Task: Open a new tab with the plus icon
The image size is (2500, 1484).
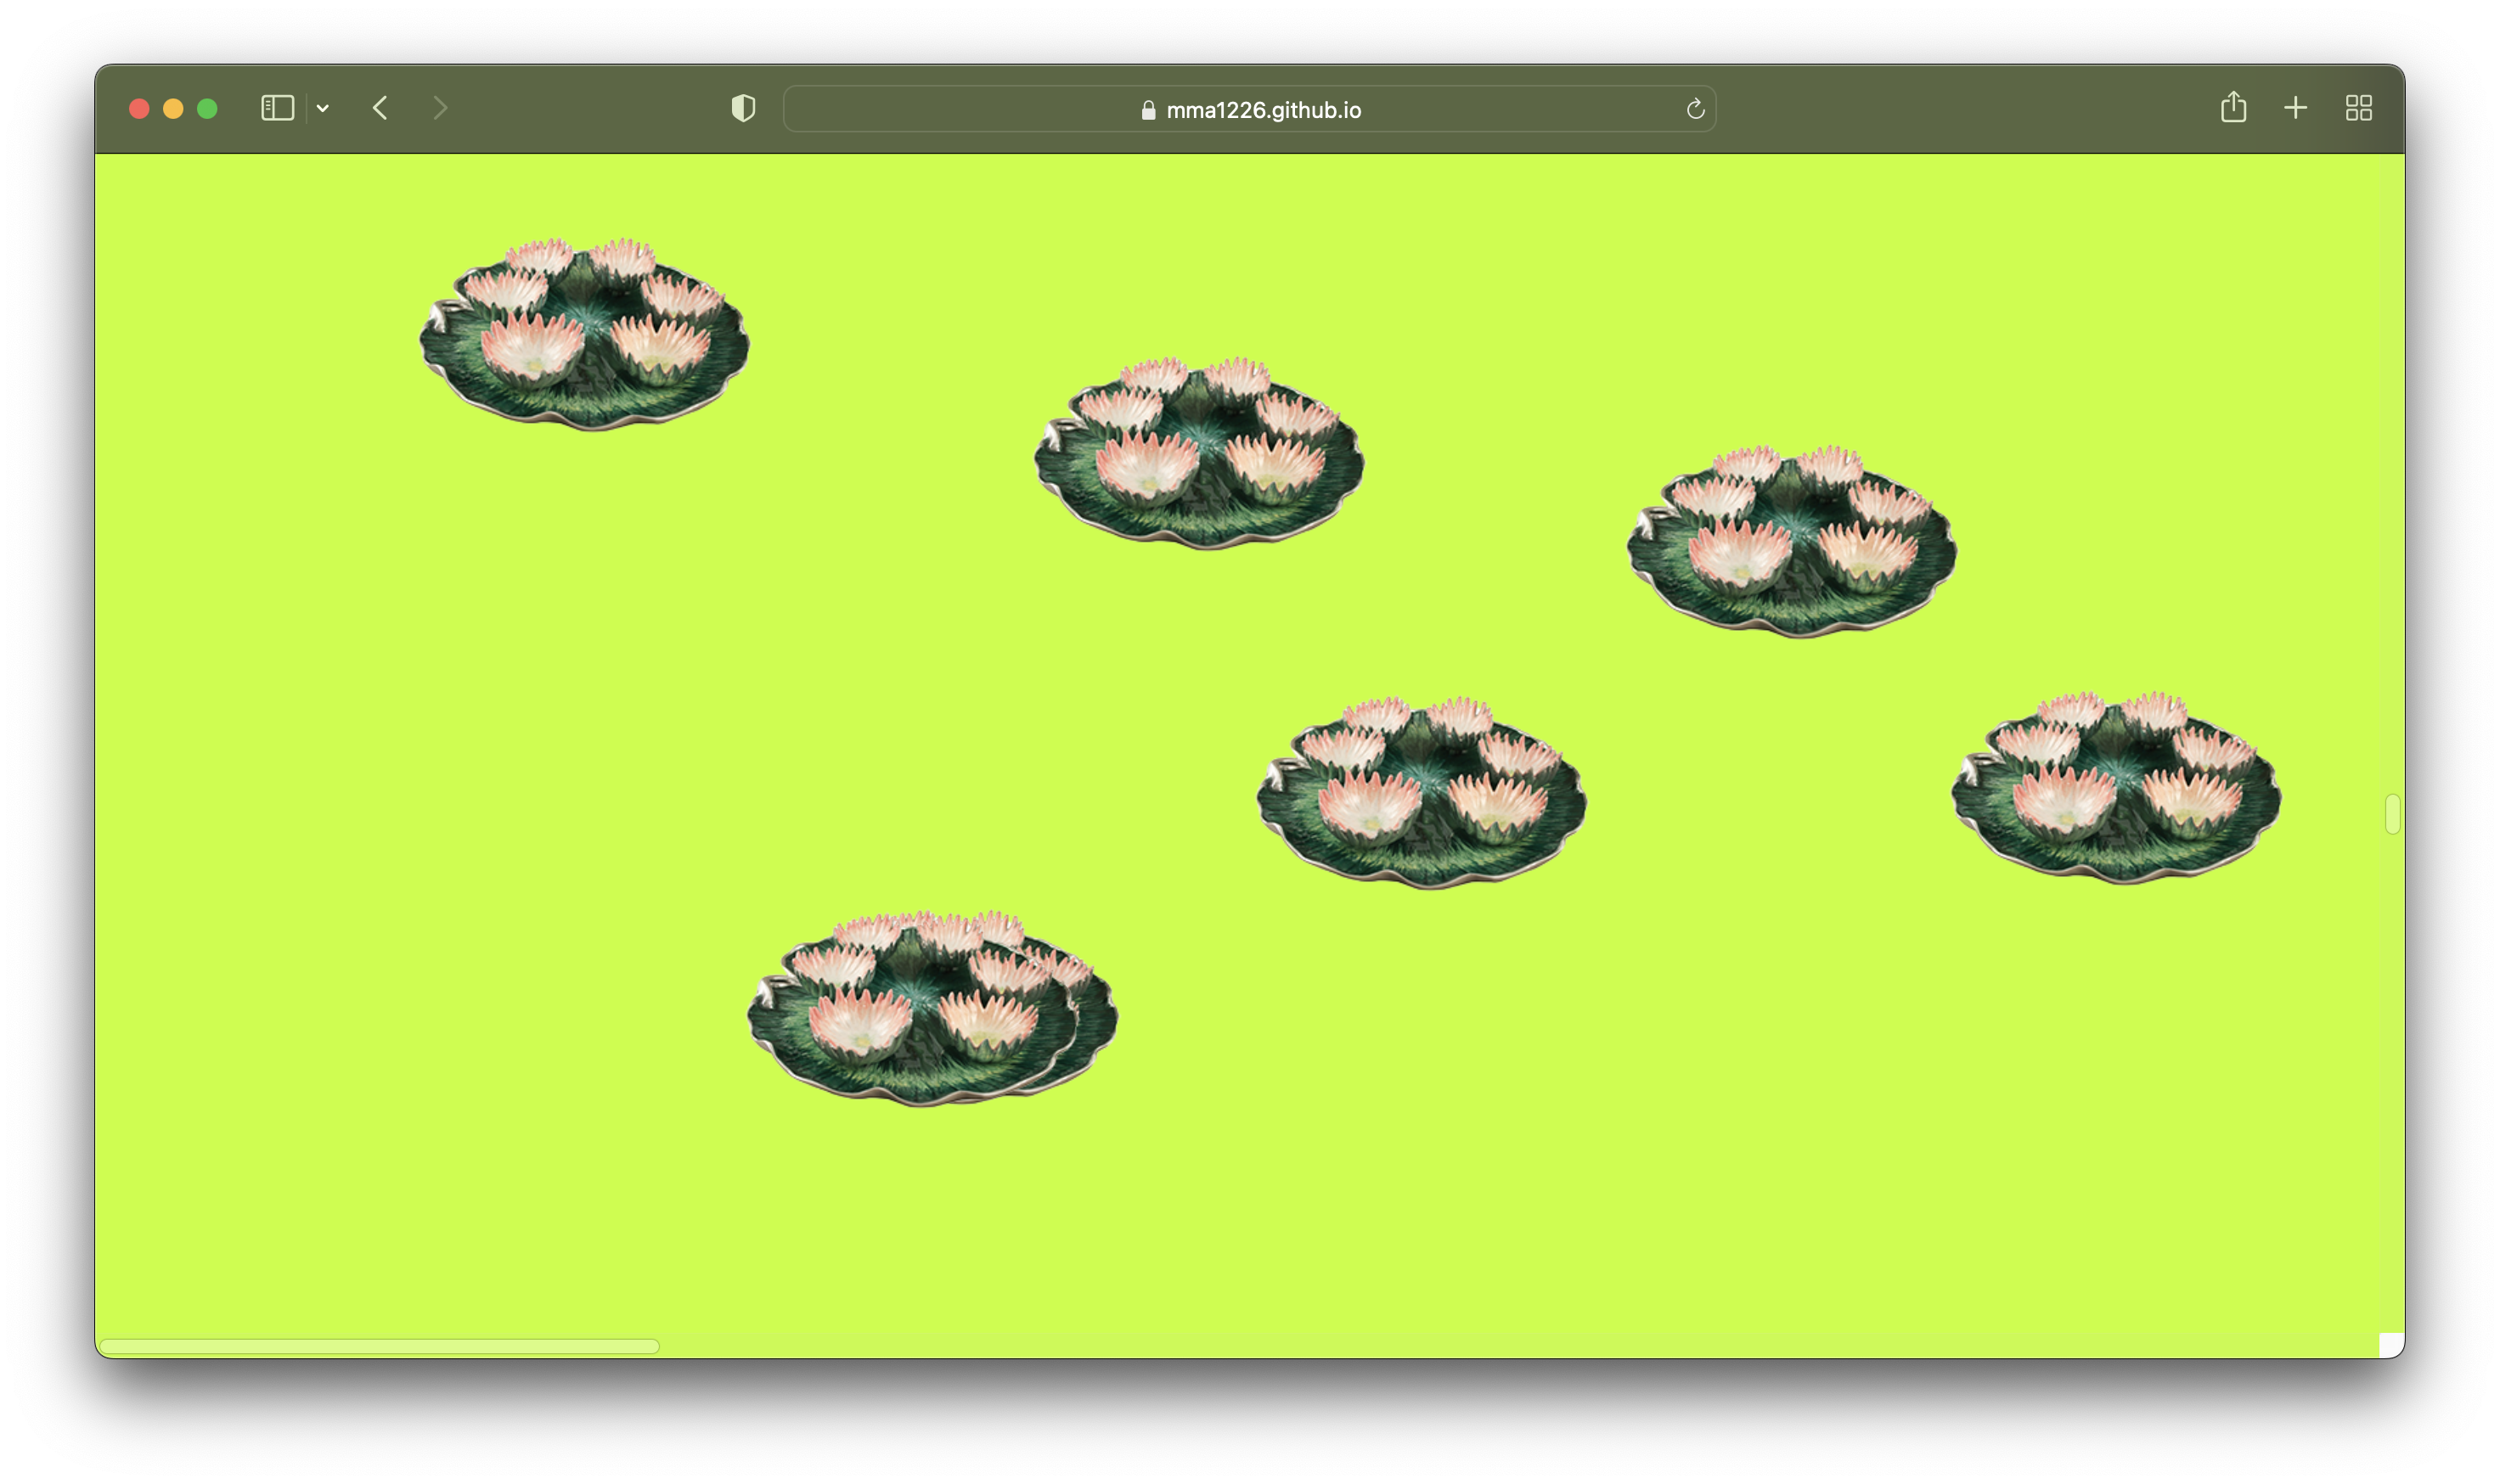Action: 2295,108
